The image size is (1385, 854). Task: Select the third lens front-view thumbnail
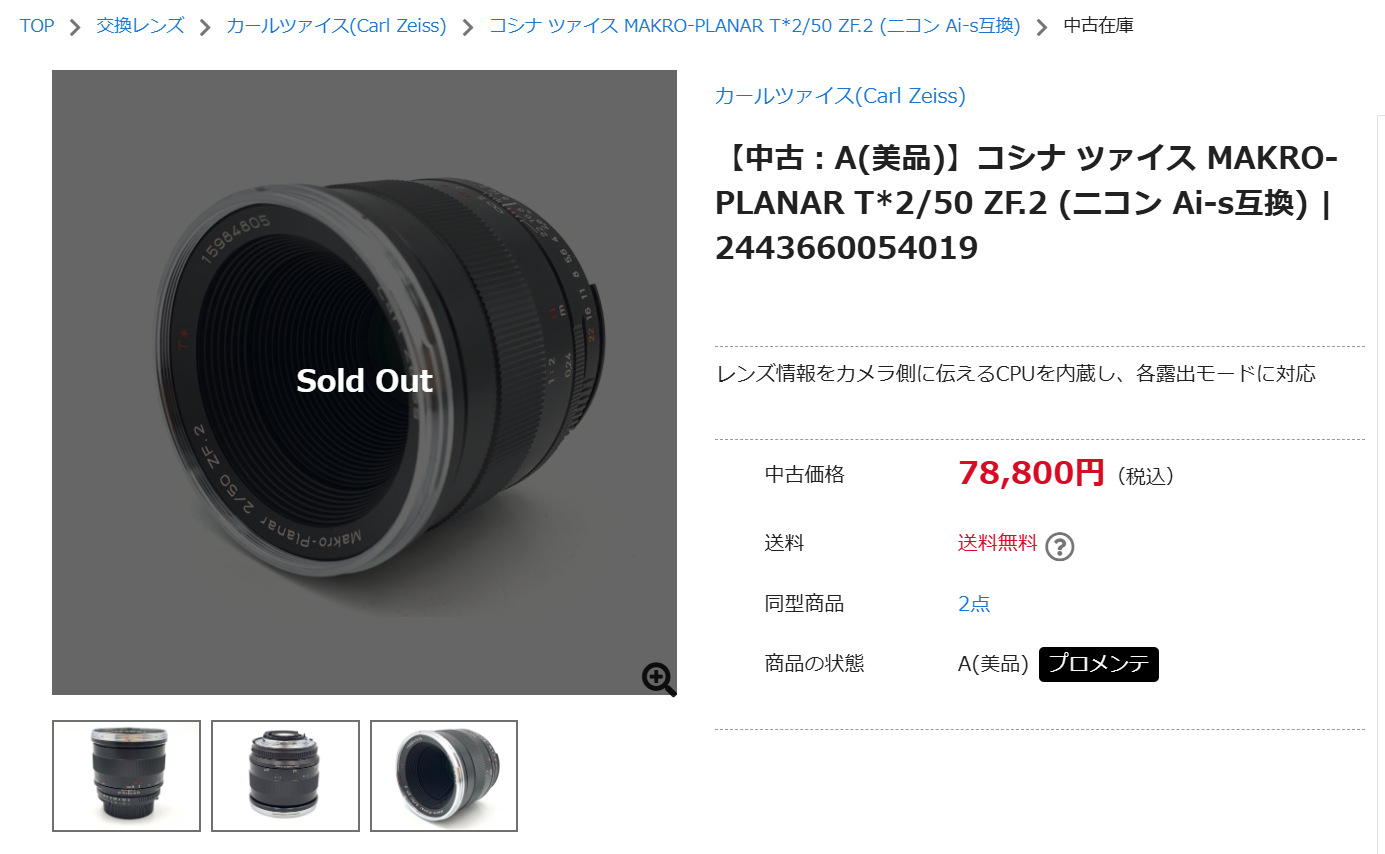click(x=444, y=776)
